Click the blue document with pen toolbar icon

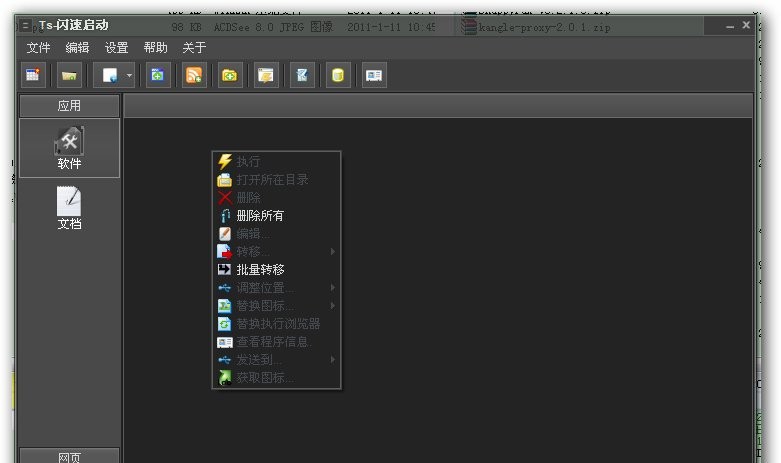[x=302, y=76]
